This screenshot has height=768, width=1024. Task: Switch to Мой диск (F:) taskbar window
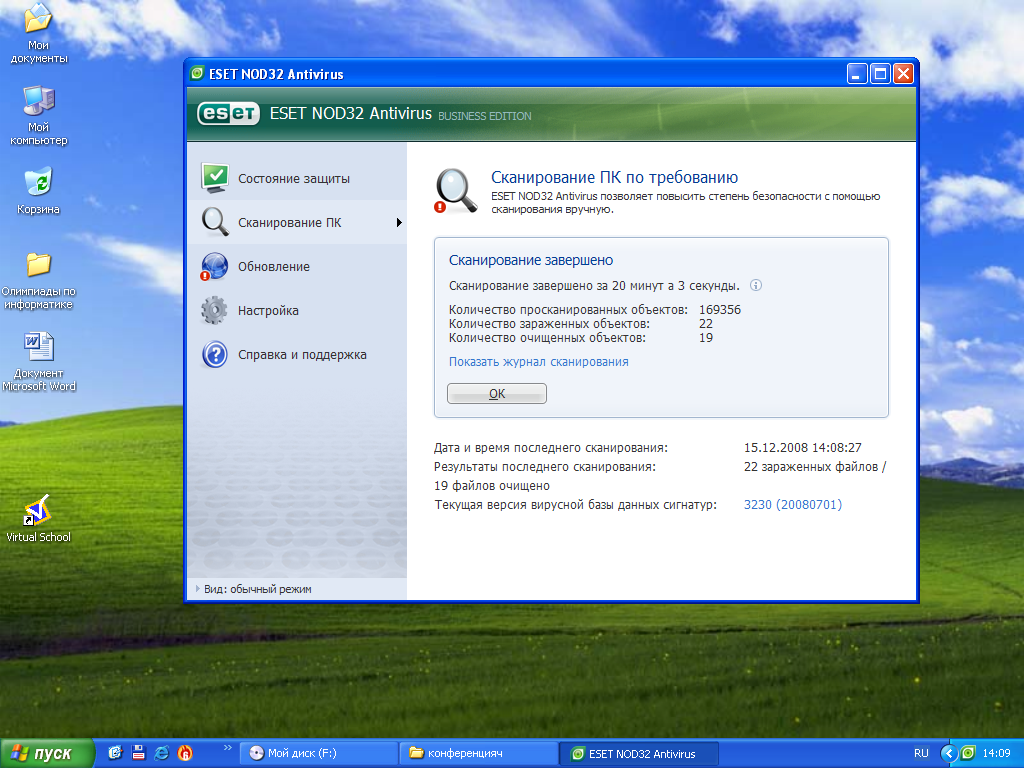[319, 754]
